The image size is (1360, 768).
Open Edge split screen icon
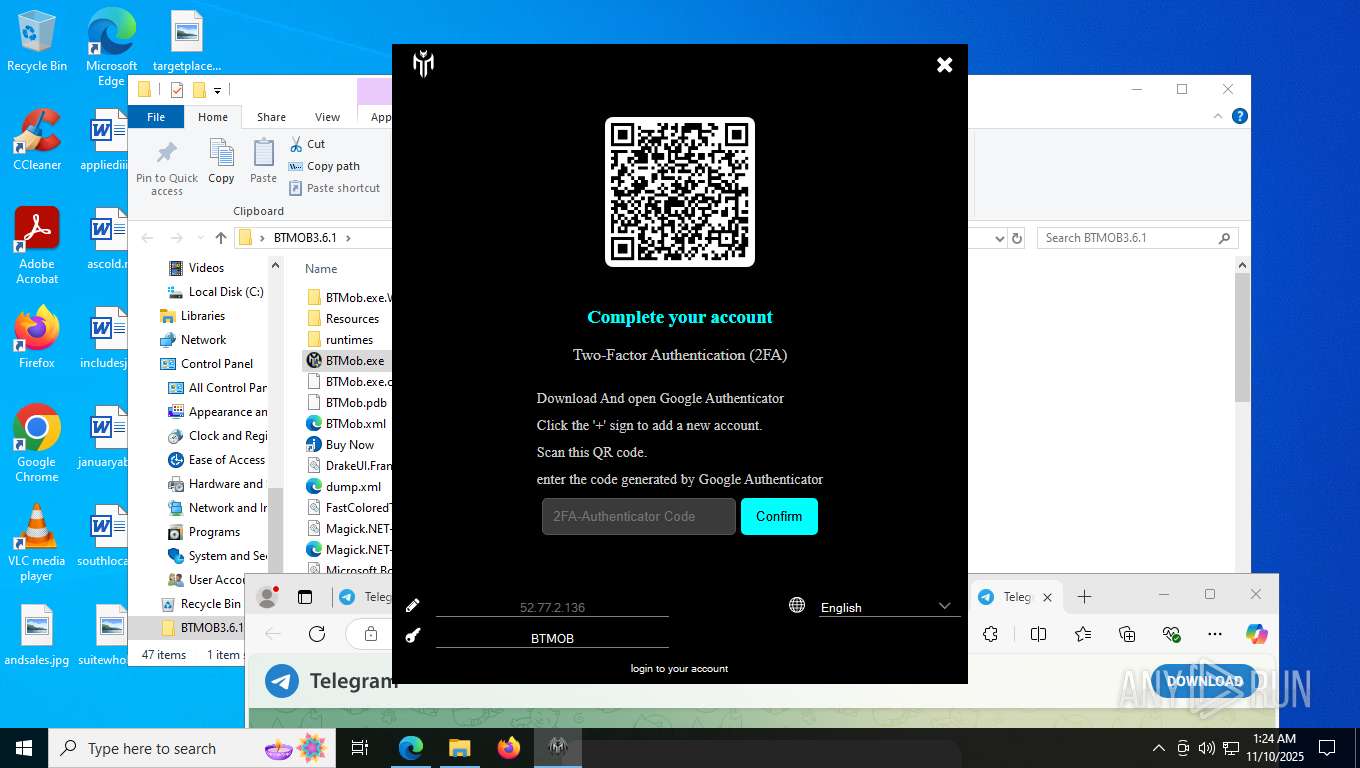(1039, 634)
